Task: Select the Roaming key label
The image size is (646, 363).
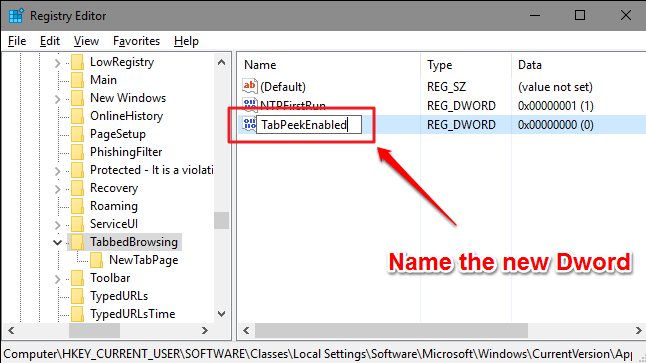Action: [114, 206]
